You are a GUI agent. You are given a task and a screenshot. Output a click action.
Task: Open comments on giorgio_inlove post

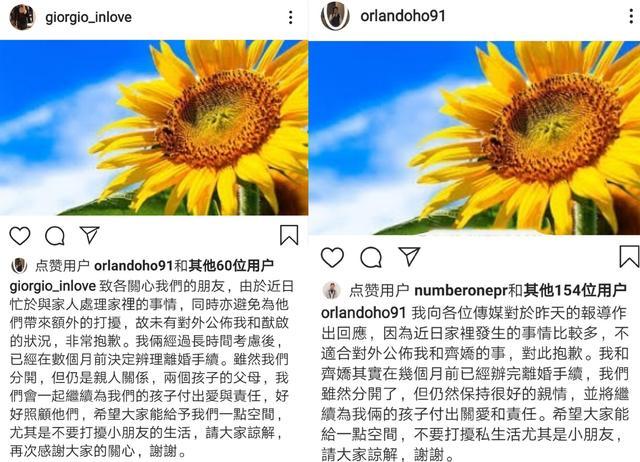tap(55, 235)
